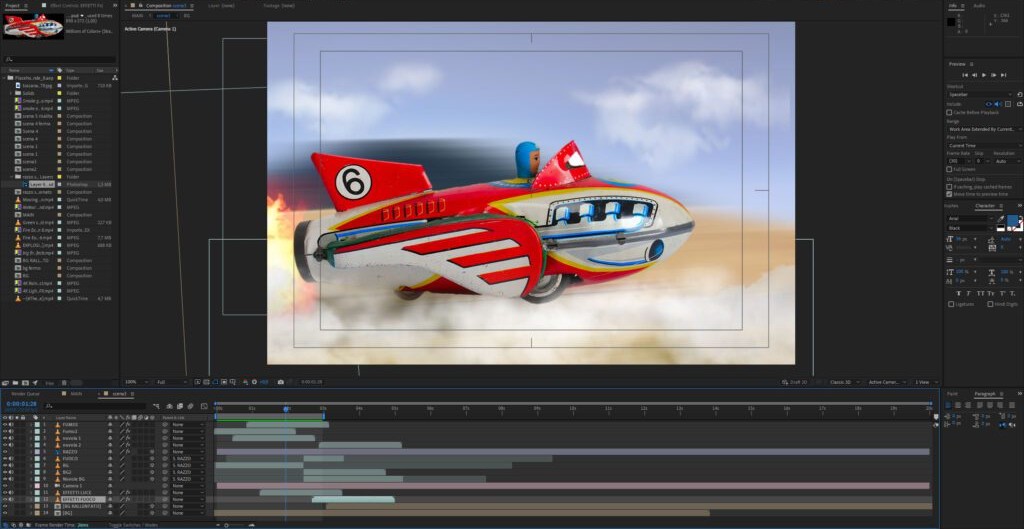This screenshot has width=1024, height=529.
Task: Apply Faux Italic text style
Action: coord(968,293)
